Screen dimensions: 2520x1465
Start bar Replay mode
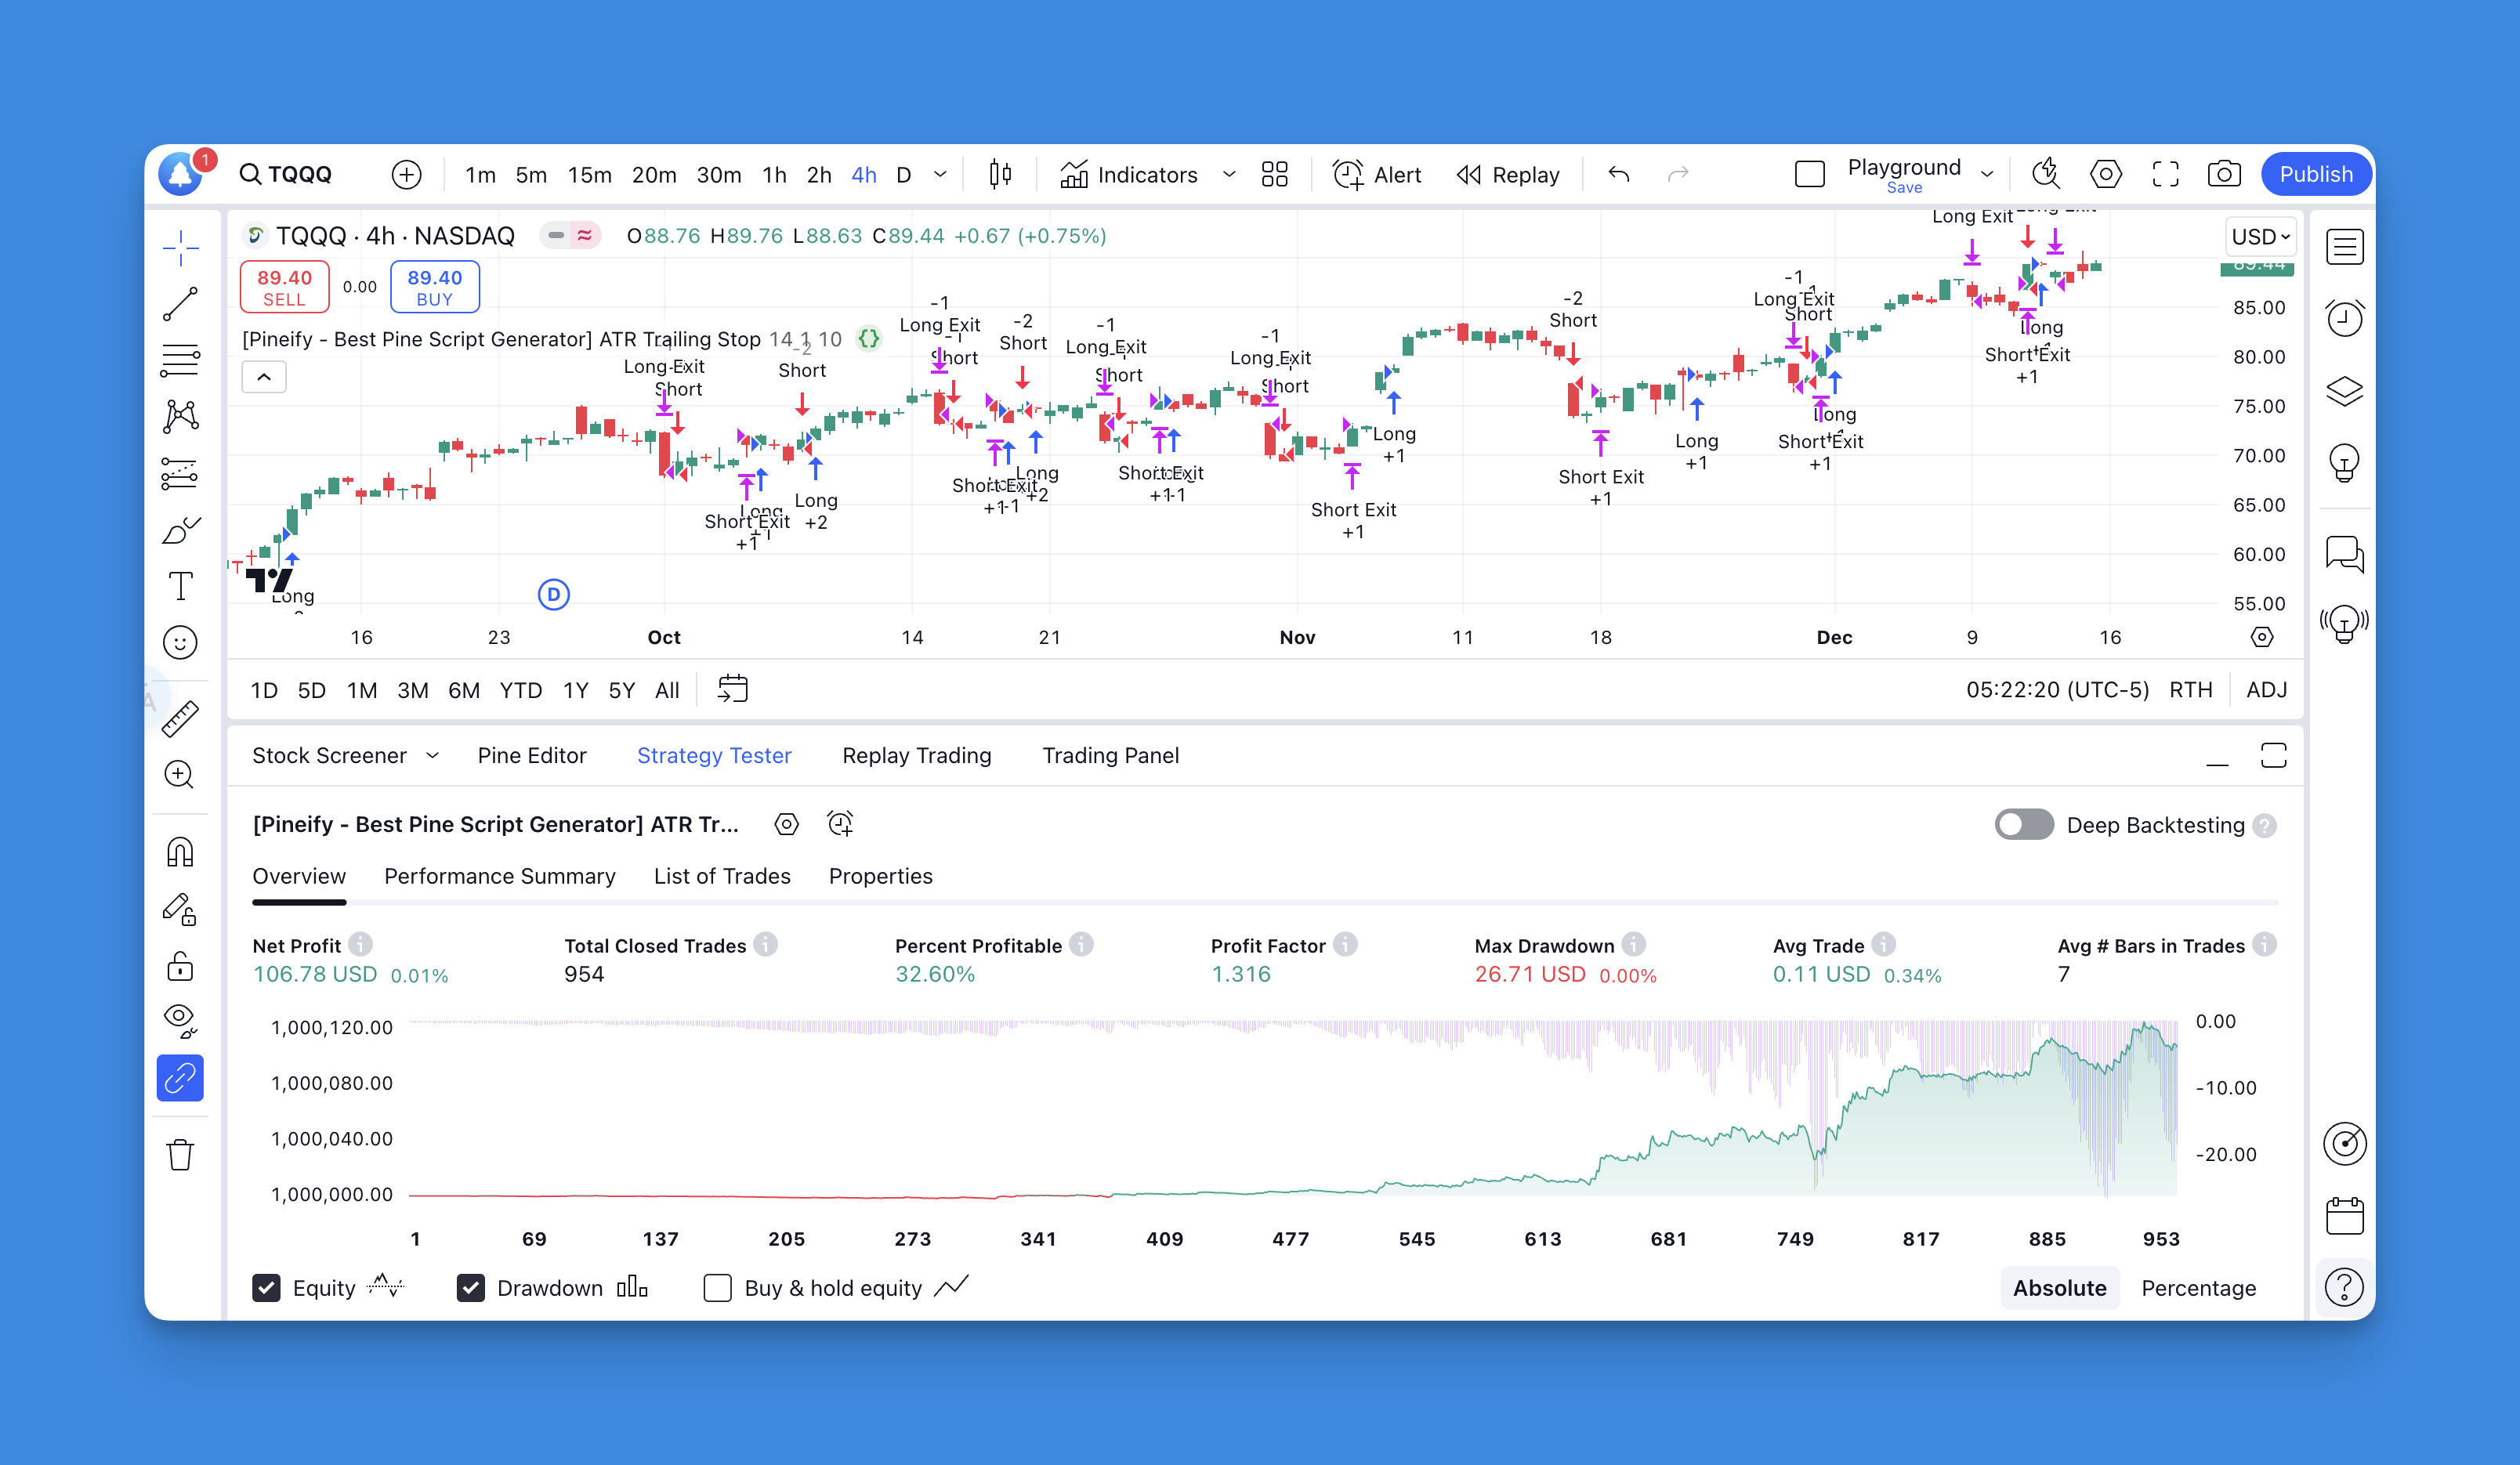1507,175
